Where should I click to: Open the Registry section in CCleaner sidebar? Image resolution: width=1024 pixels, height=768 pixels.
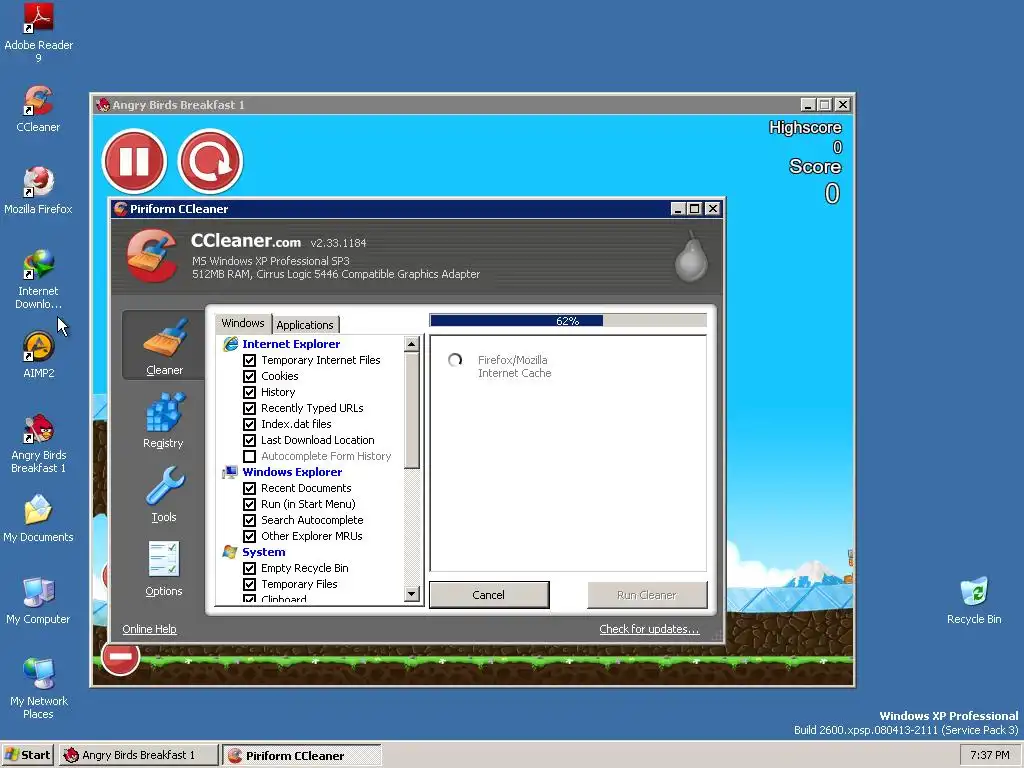[x=164, y=420]
